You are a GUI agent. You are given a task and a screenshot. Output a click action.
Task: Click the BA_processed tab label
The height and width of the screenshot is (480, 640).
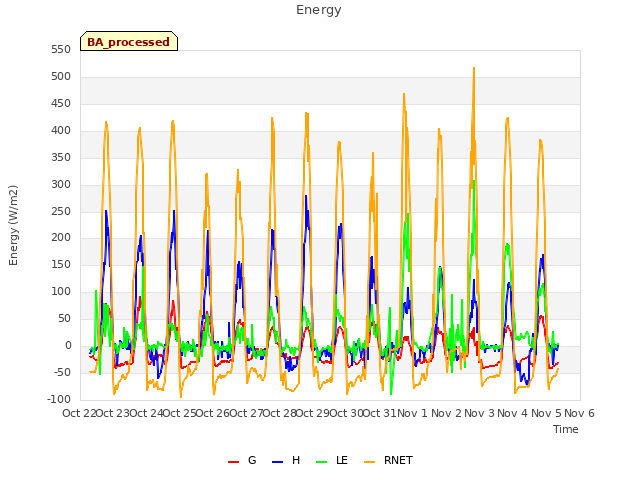pyautogui.click(x=129, y=42)
